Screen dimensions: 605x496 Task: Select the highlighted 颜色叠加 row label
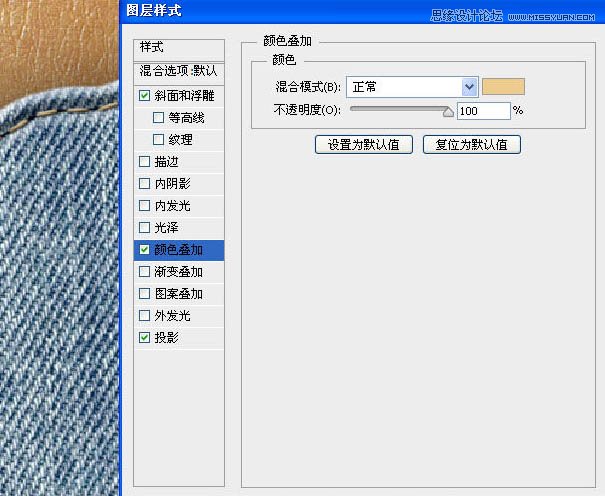click(x=179, y=250)
